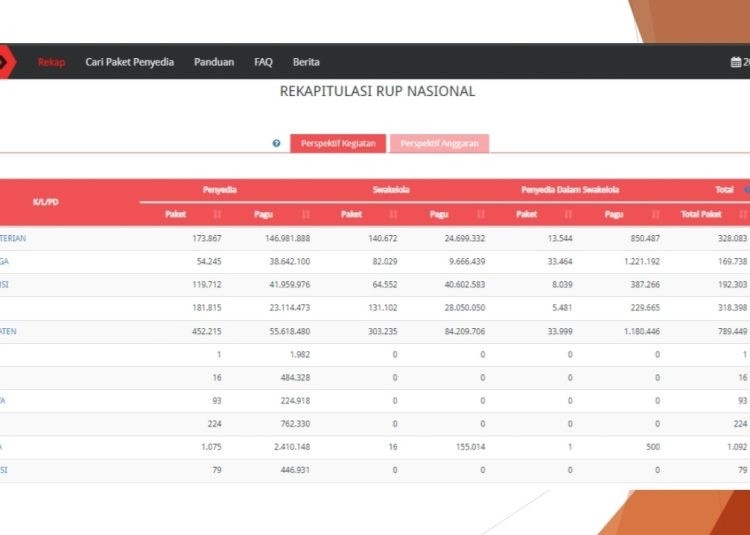Screen dimensions: 750x535
Task: Select the cell value 1.092
Action: click(737, 447)
